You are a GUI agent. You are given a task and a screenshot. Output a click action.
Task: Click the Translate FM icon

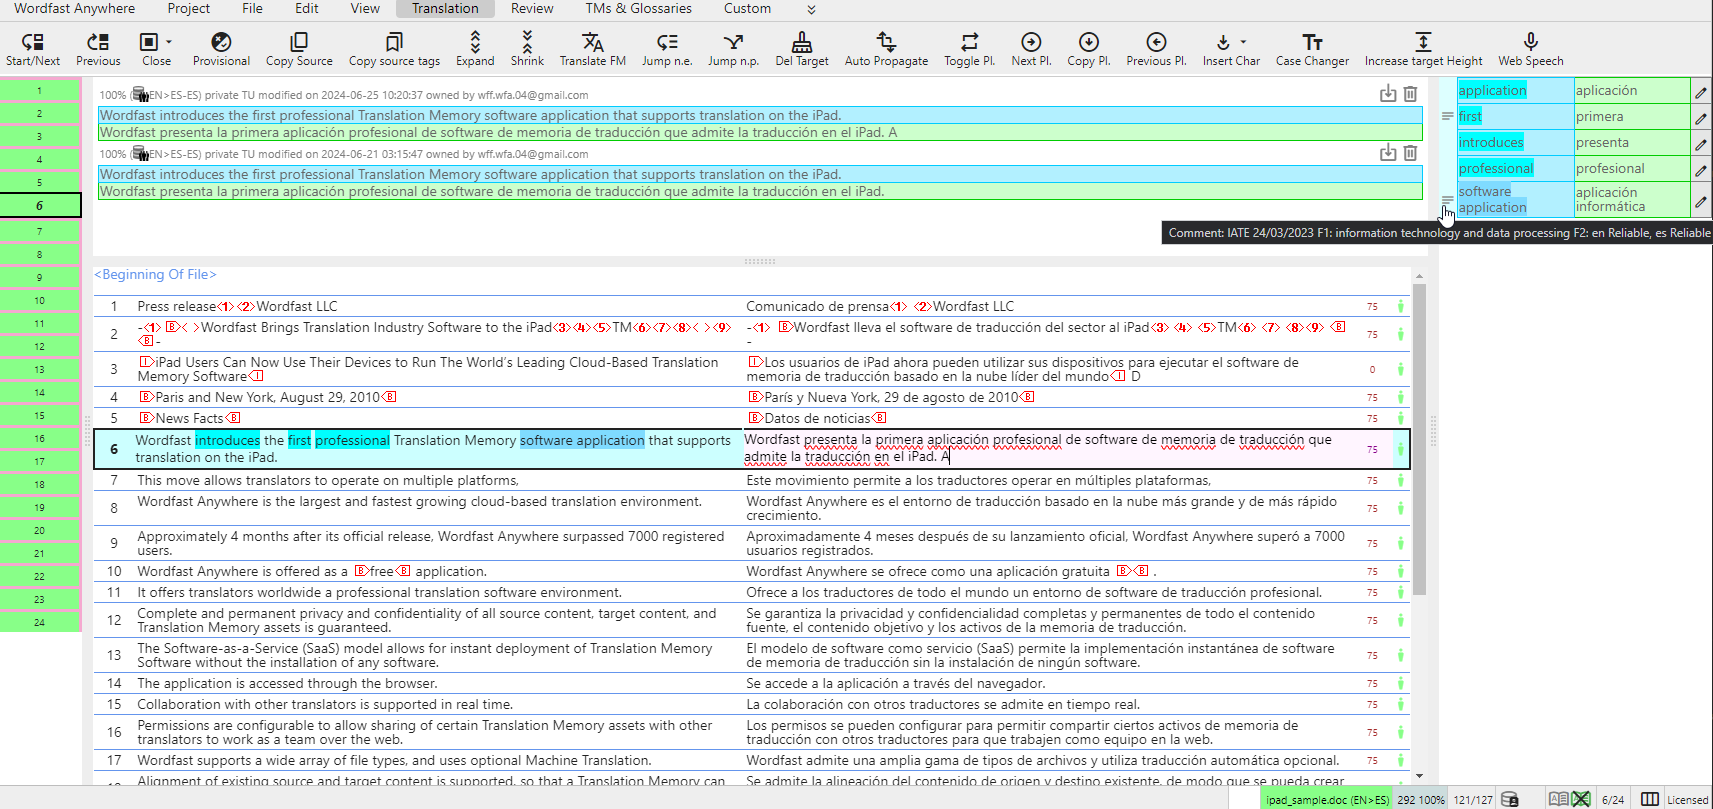pos(593,42)
